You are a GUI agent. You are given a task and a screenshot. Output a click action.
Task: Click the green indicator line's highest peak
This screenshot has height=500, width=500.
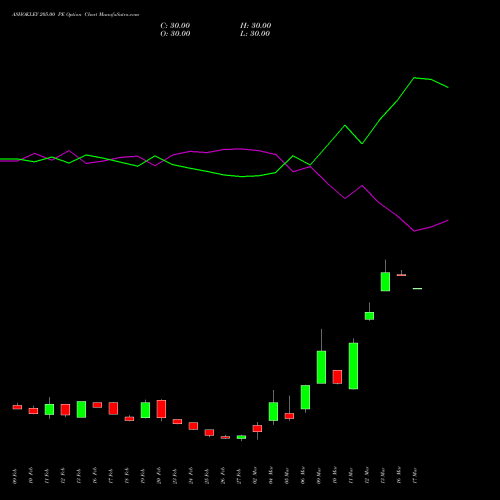coord(414,78)
